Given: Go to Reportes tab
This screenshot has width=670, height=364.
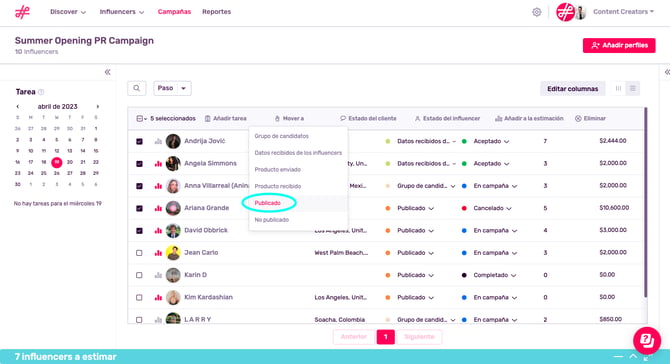Looking at the screenshot, I should pyautogui.click(x=217, y=12).
